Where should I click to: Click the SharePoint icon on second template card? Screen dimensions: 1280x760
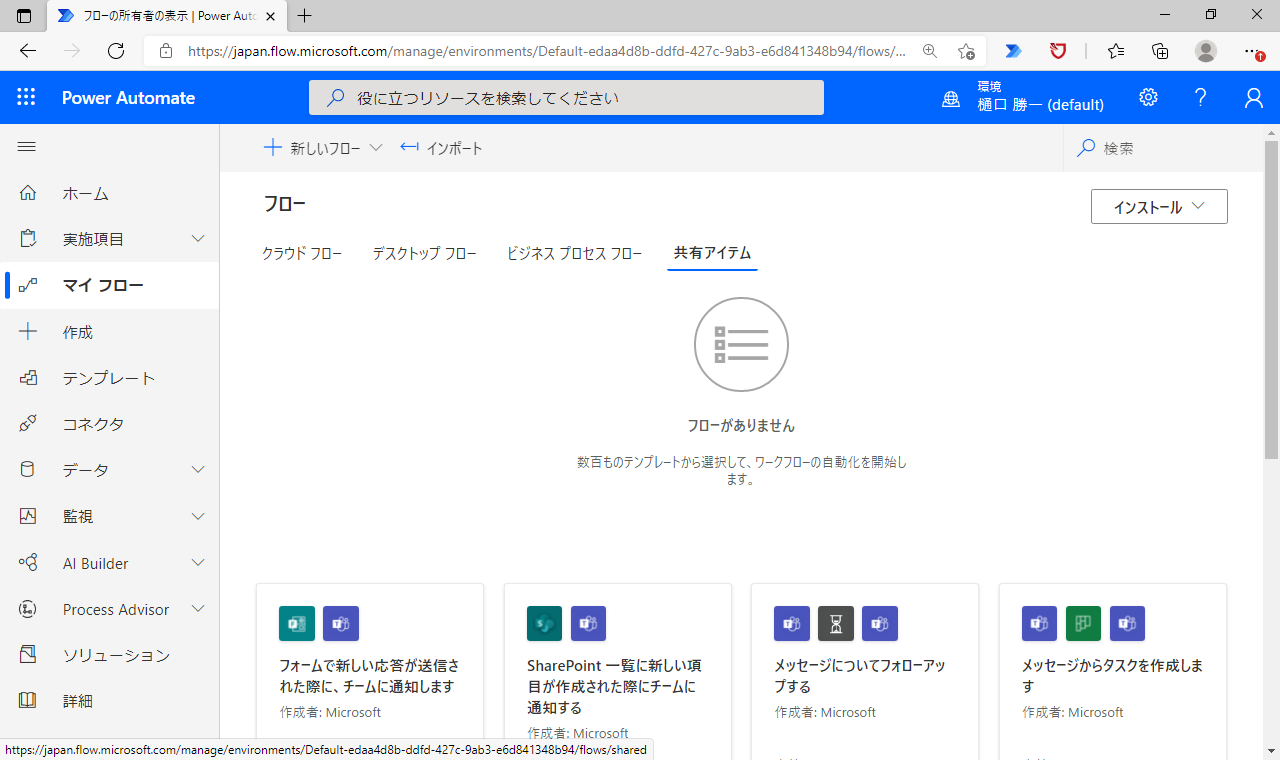pyautogui.click(x=545, y=624)
